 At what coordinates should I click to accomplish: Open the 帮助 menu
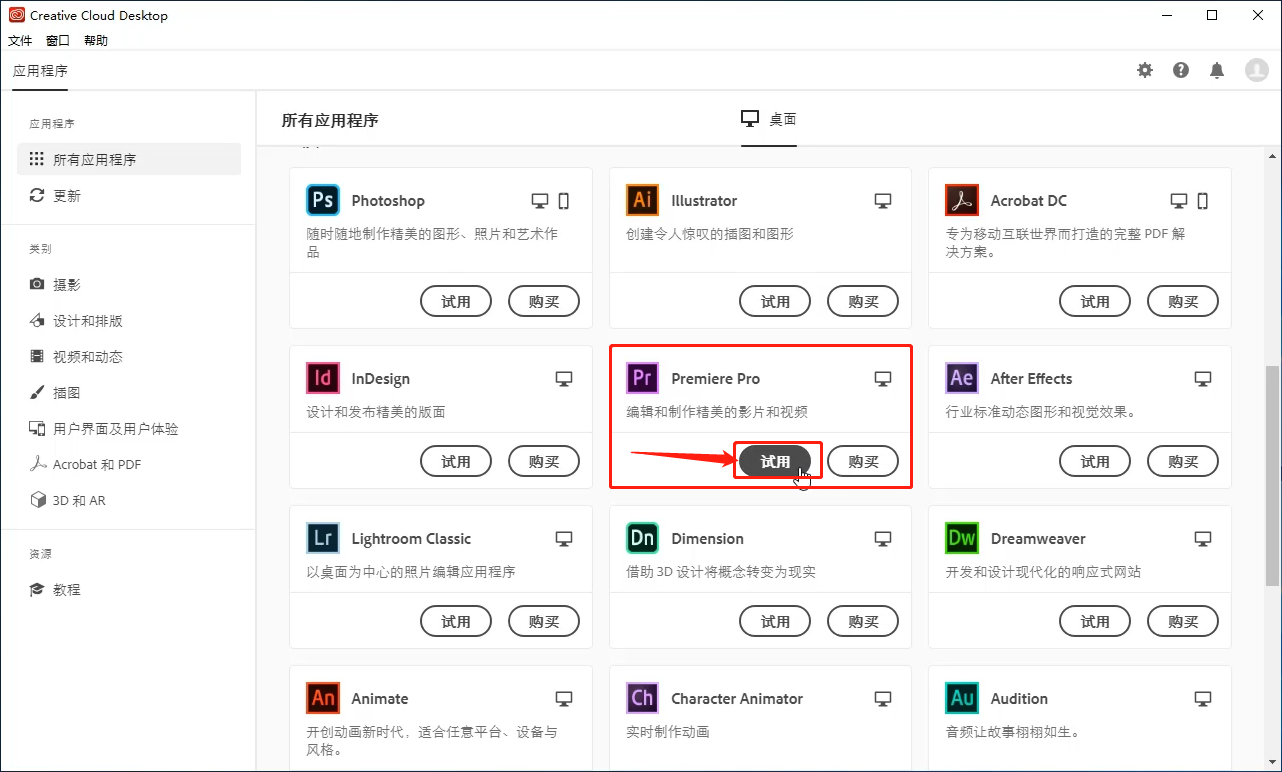[96, 41]
